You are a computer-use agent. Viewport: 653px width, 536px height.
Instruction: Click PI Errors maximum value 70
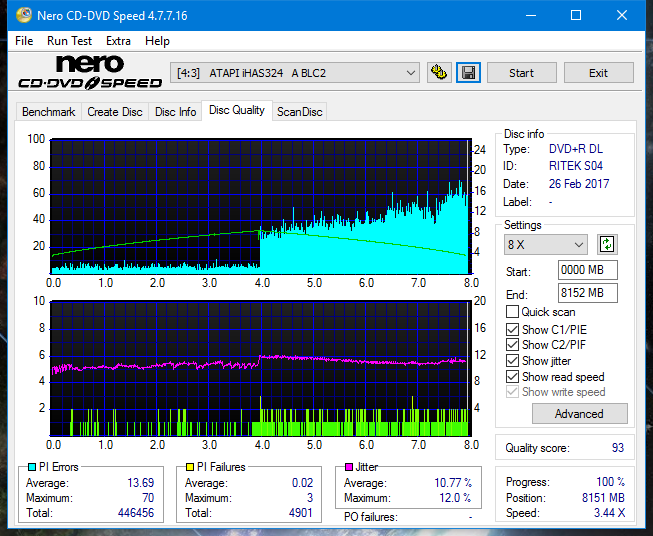coord(148,498)
